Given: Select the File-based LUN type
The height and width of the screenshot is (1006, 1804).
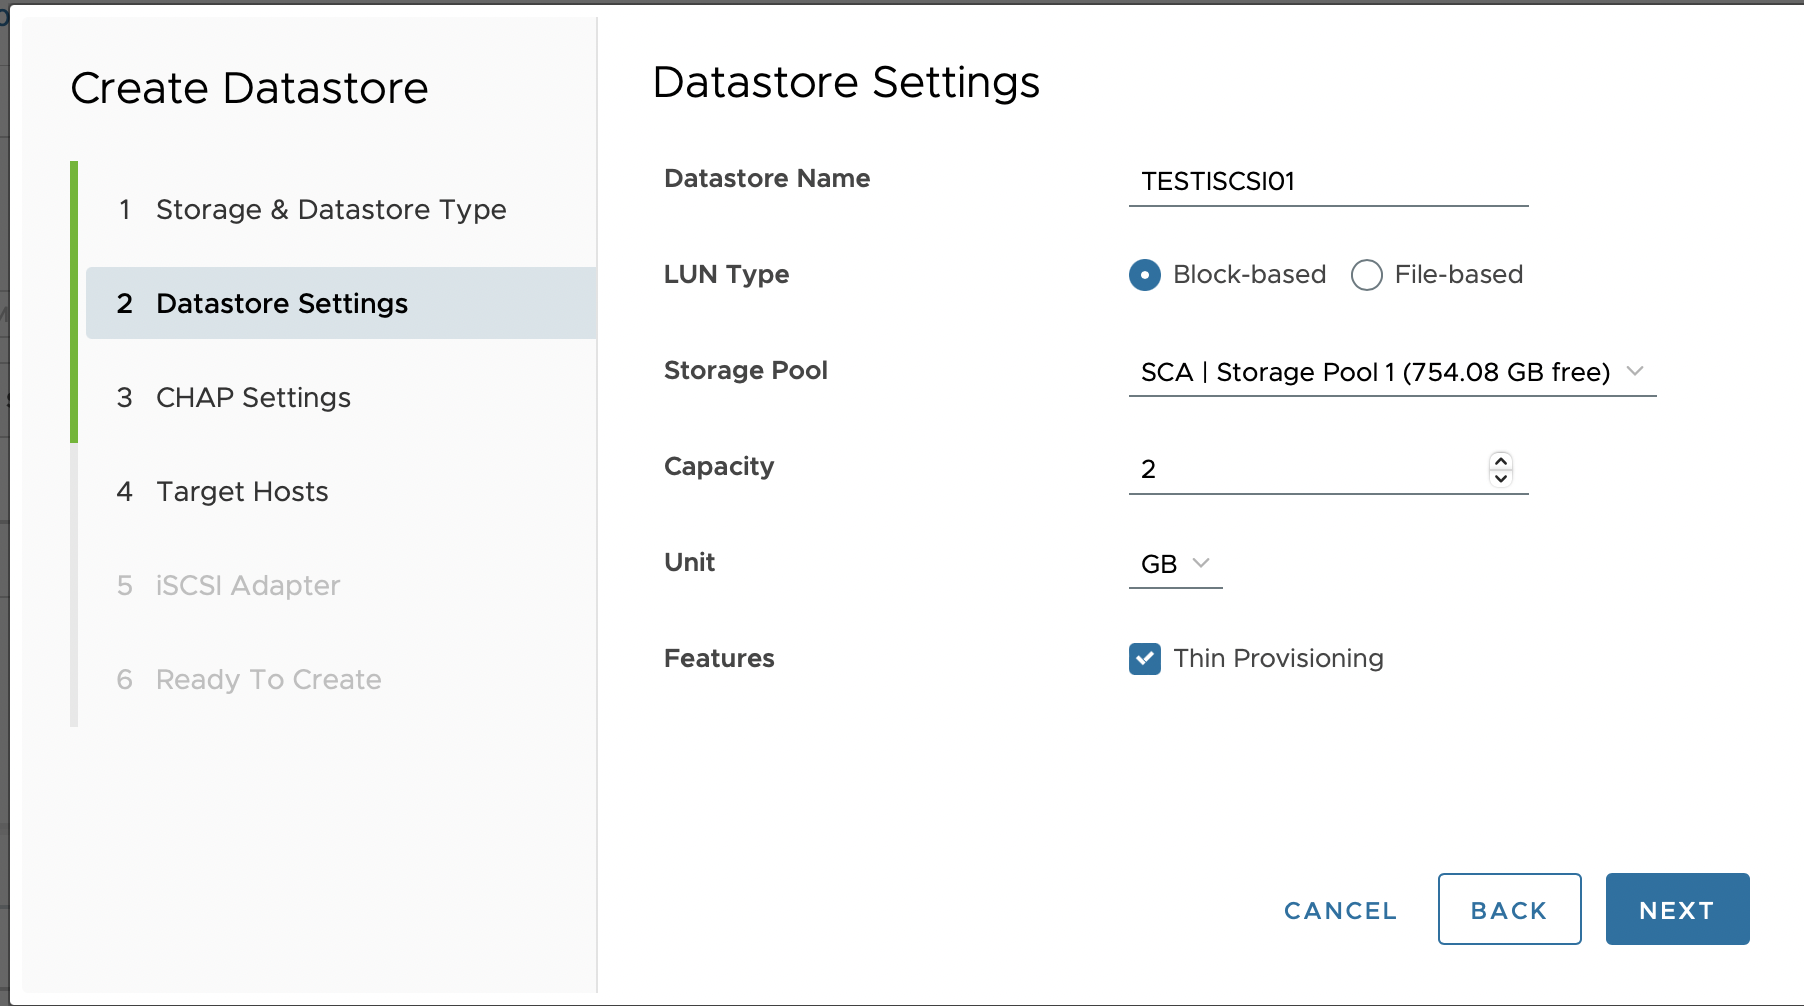Looking at the screenshot, I should 1367,275.
